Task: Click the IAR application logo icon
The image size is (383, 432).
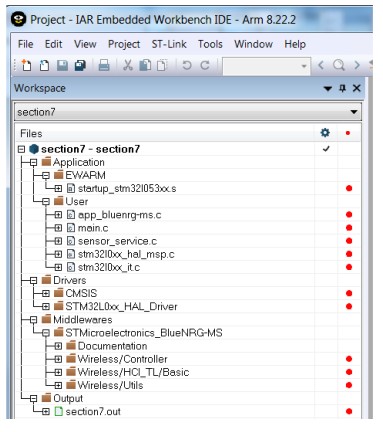Action: [18, 19]
